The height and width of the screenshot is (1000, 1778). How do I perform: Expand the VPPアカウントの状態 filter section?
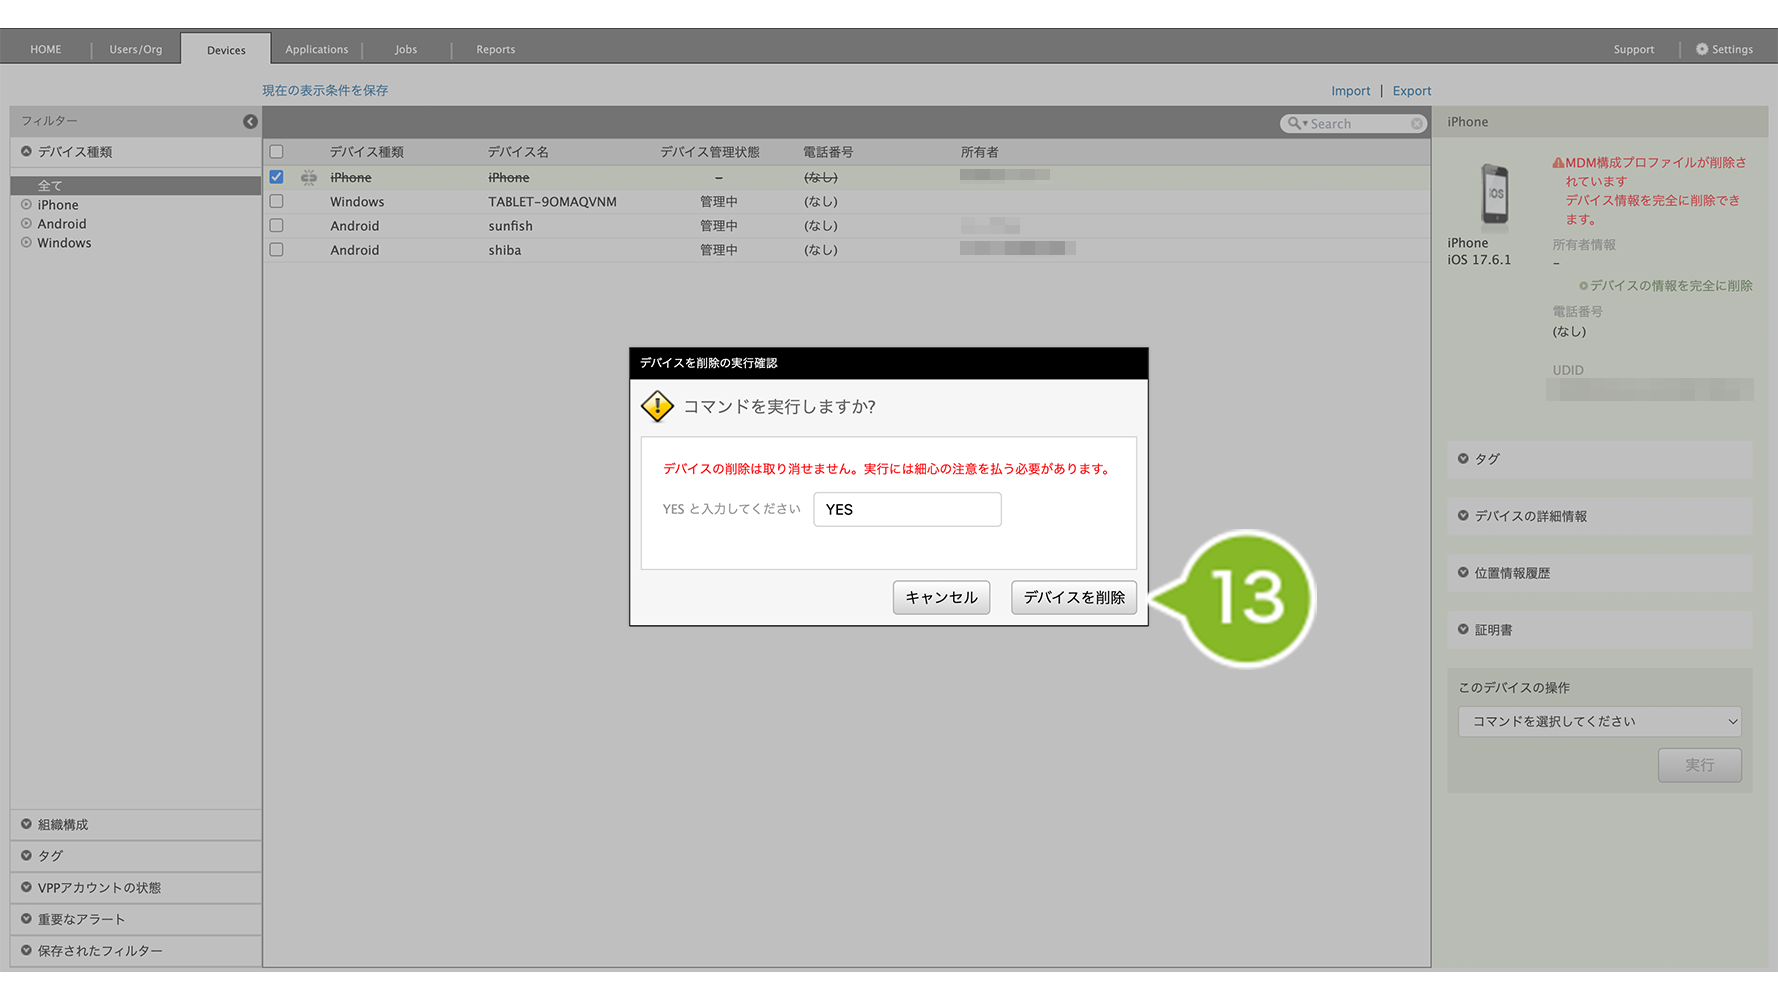(136, 888)
